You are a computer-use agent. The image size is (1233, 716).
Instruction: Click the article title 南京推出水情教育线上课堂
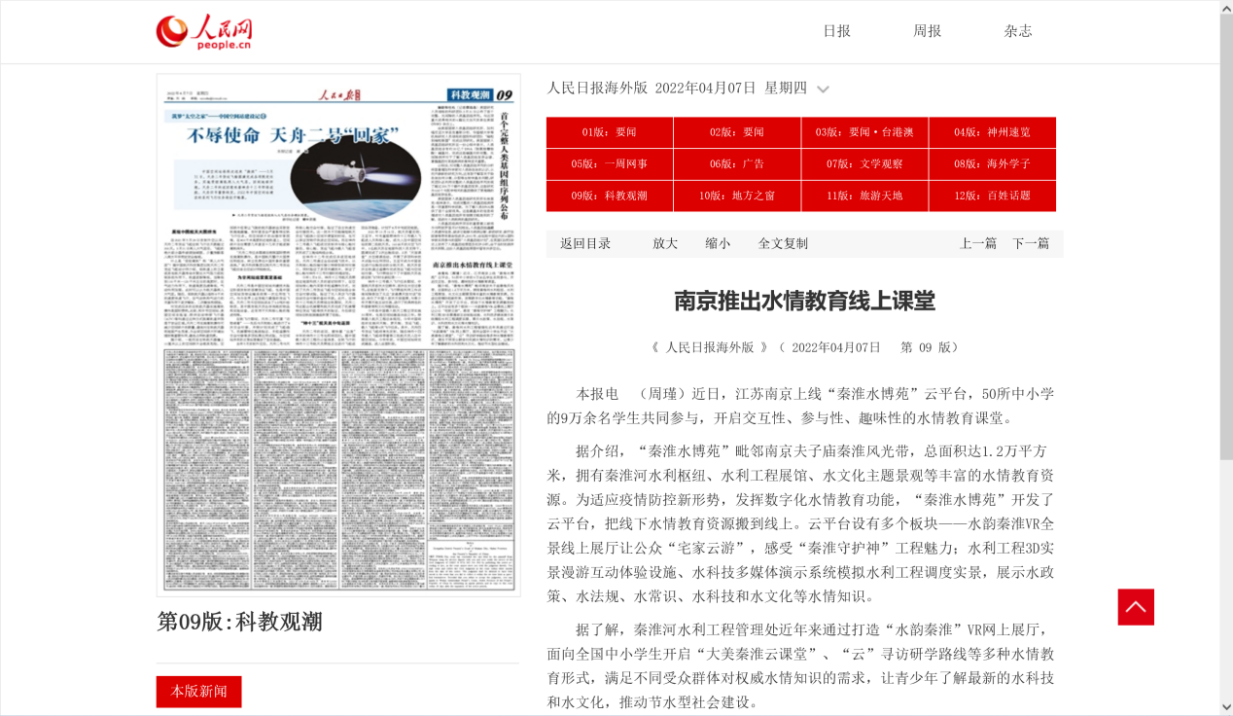point(804,301)
